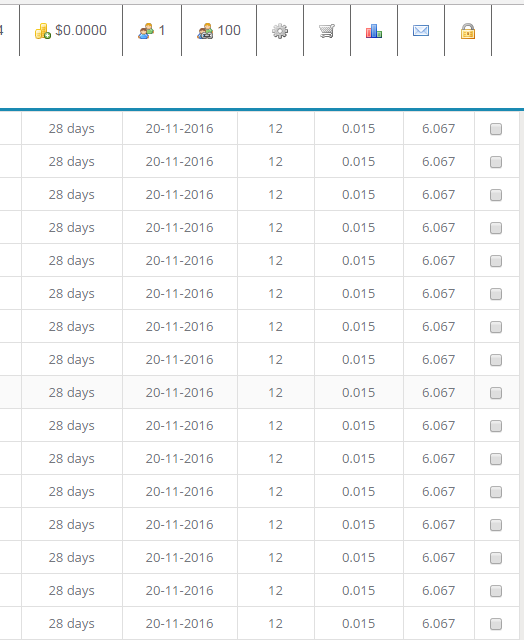Click the first row's 0.015 value
The height and width of the screenshot is (640, 524).
(x=358, y=129)
